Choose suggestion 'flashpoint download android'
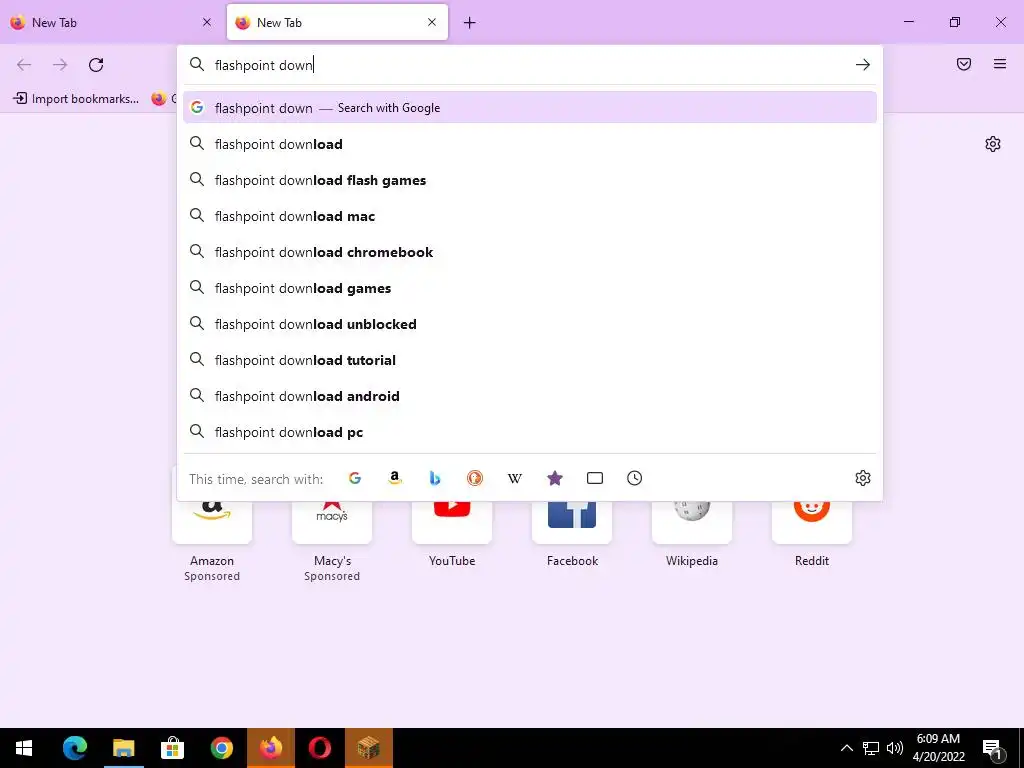This screenshot has width=1024, height=768. click(x=530, y=396)
